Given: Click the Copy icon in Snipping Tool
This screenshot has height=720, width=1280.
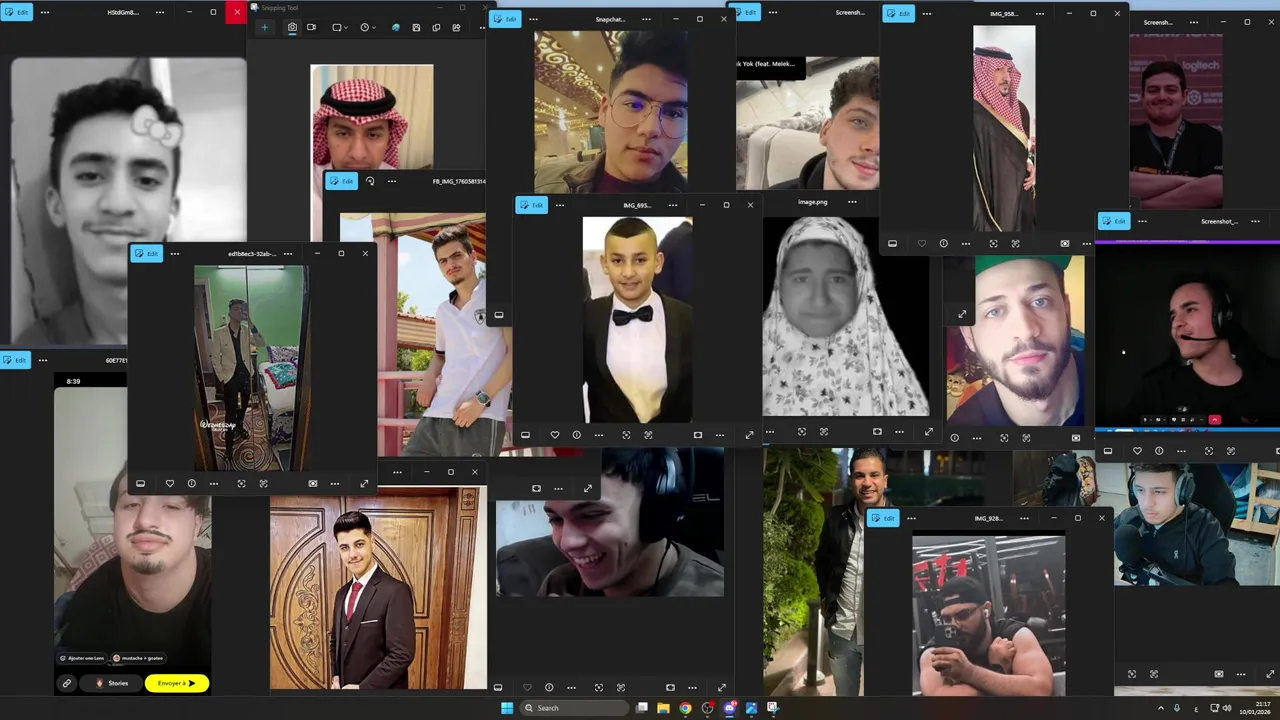Looking at the screenshot, I should click(436, 27).
